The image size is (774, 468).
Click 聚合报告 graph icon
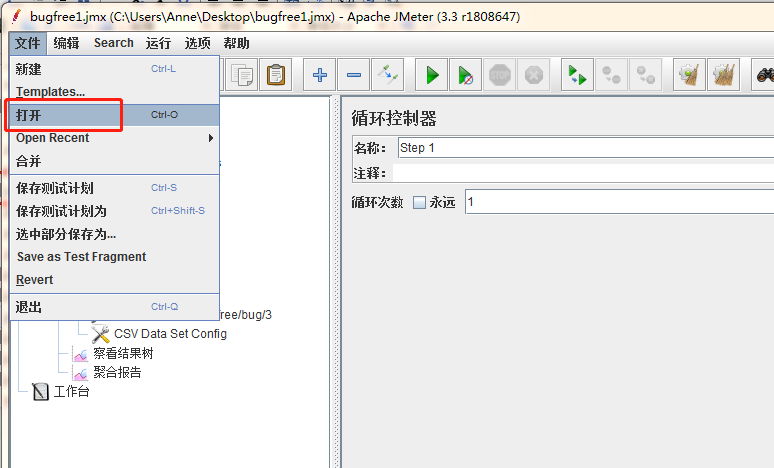[x=80, y=373]
